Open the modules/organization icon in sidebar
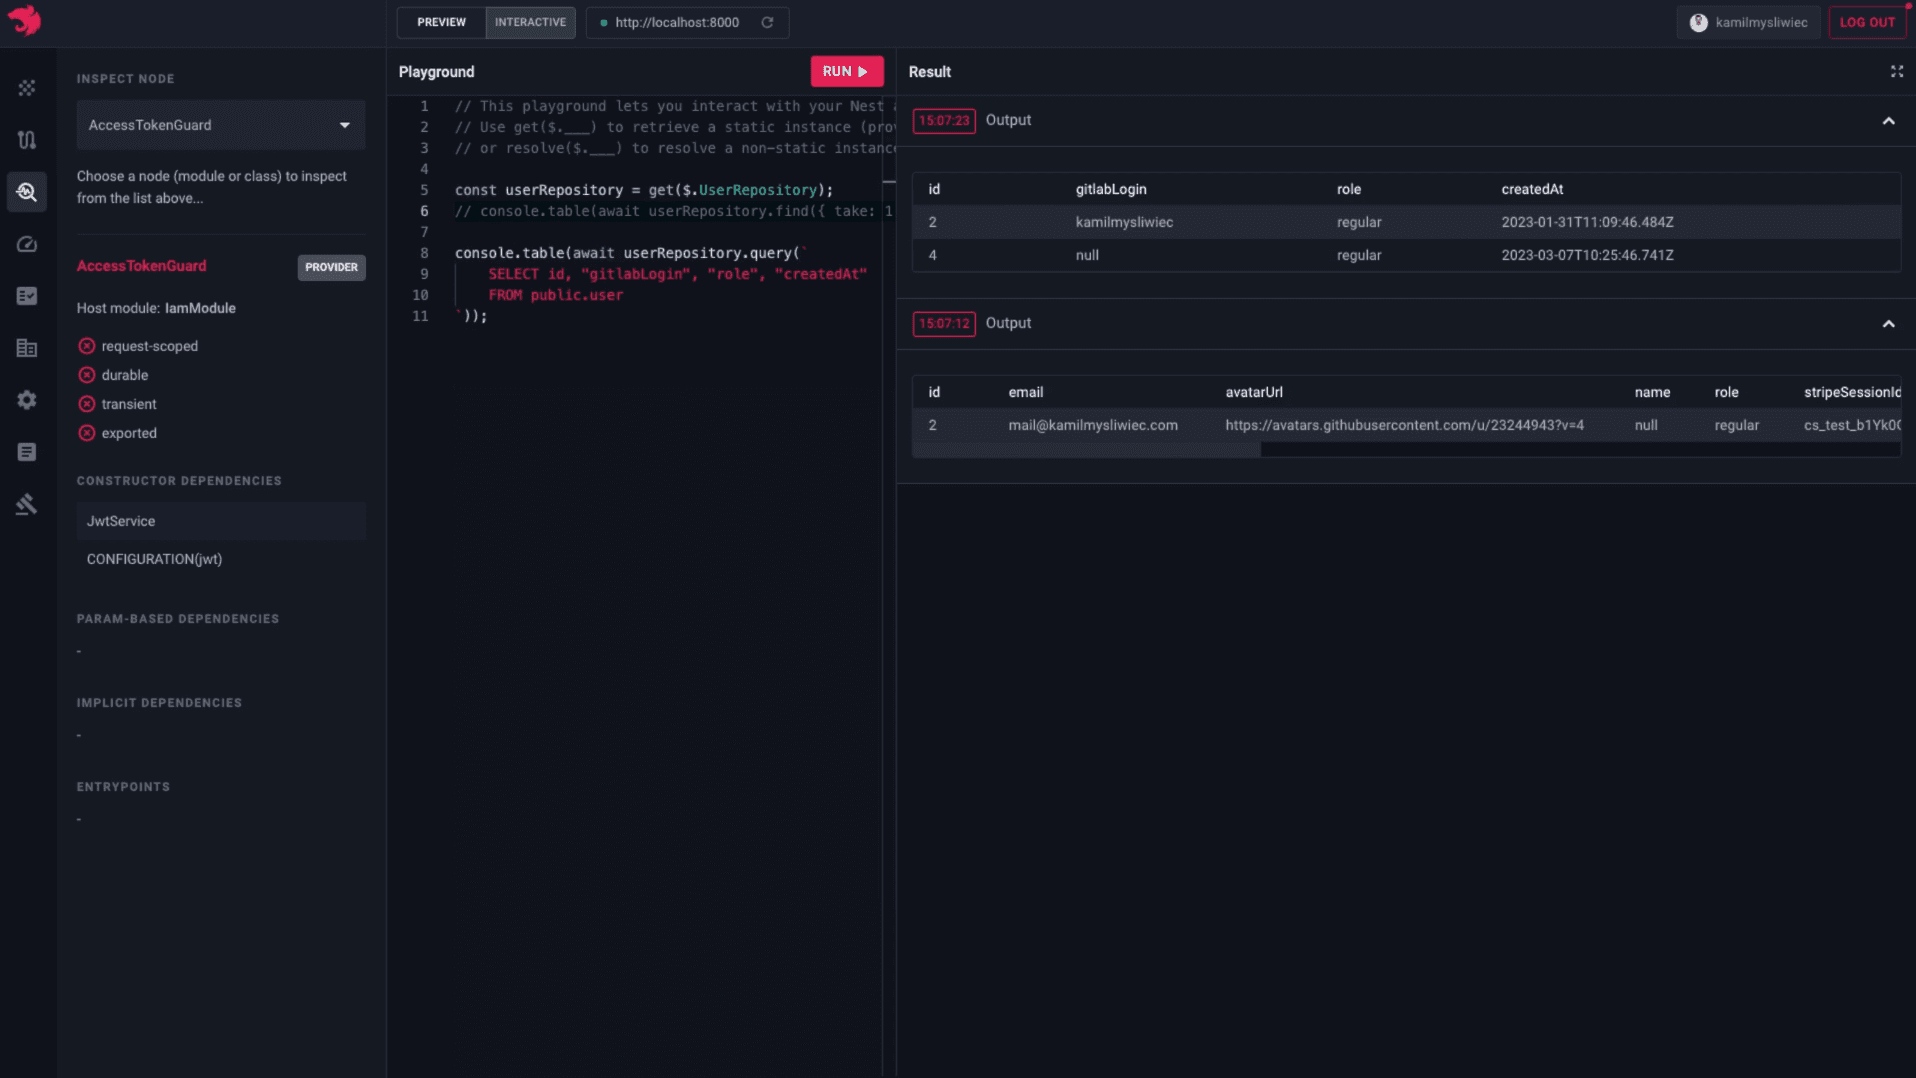The width and height of the screenshot is (1916, 1078). [x=27, y=348]
